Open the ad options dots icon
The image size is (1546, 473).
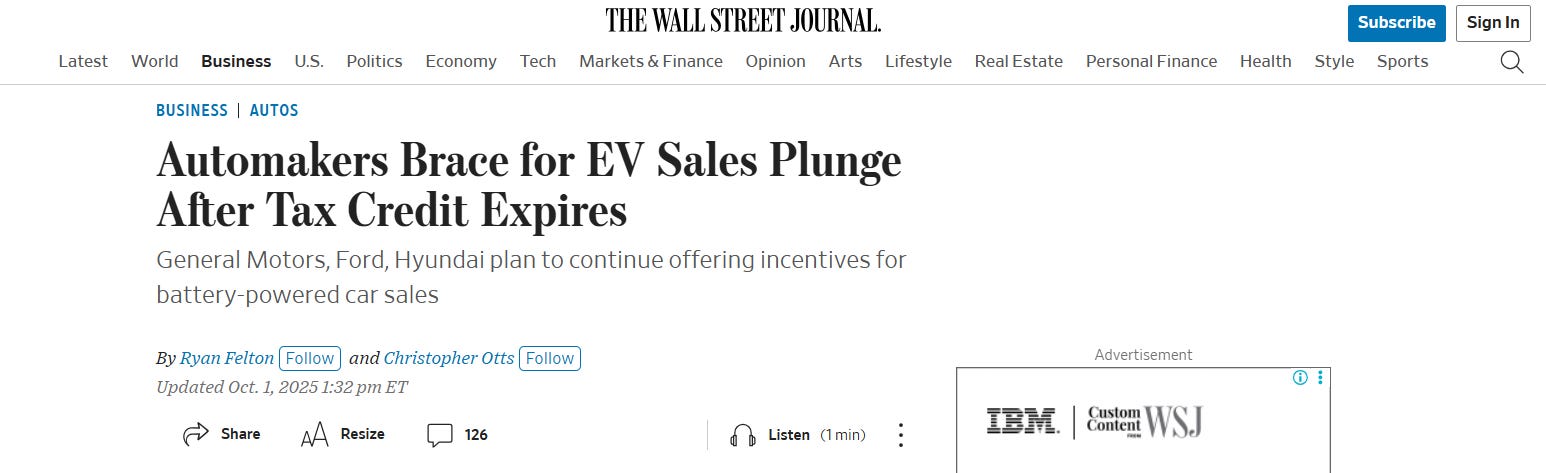click(1320, 378)
